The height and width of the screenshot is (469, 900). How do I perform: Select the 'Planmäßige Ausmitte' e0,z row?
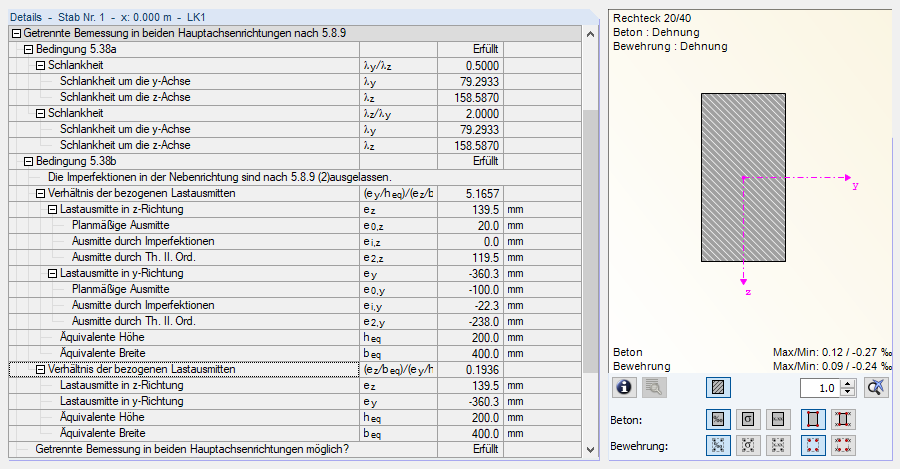click(295, 226)
